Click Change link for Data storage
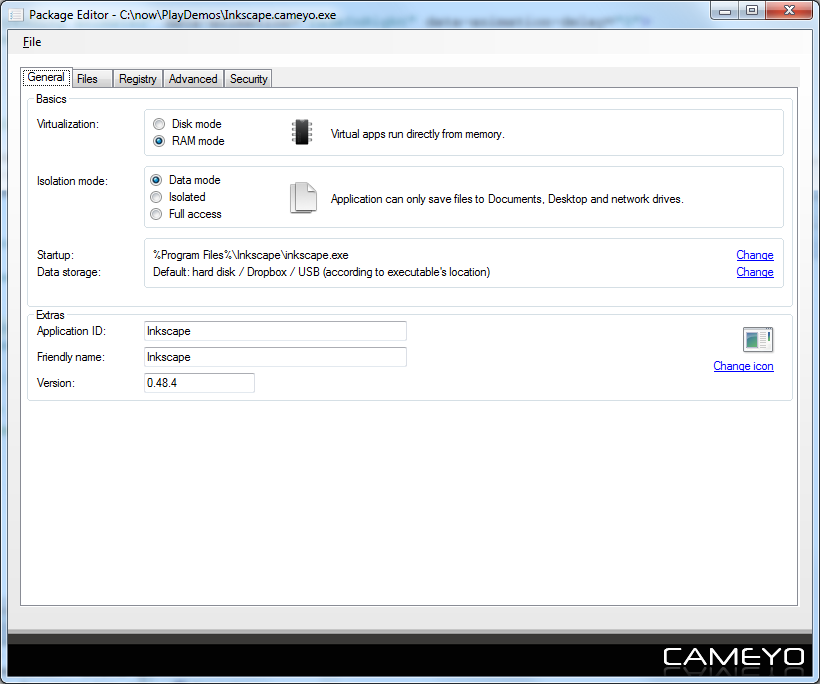This screenshot has width=820, height=684. point(755,272)
